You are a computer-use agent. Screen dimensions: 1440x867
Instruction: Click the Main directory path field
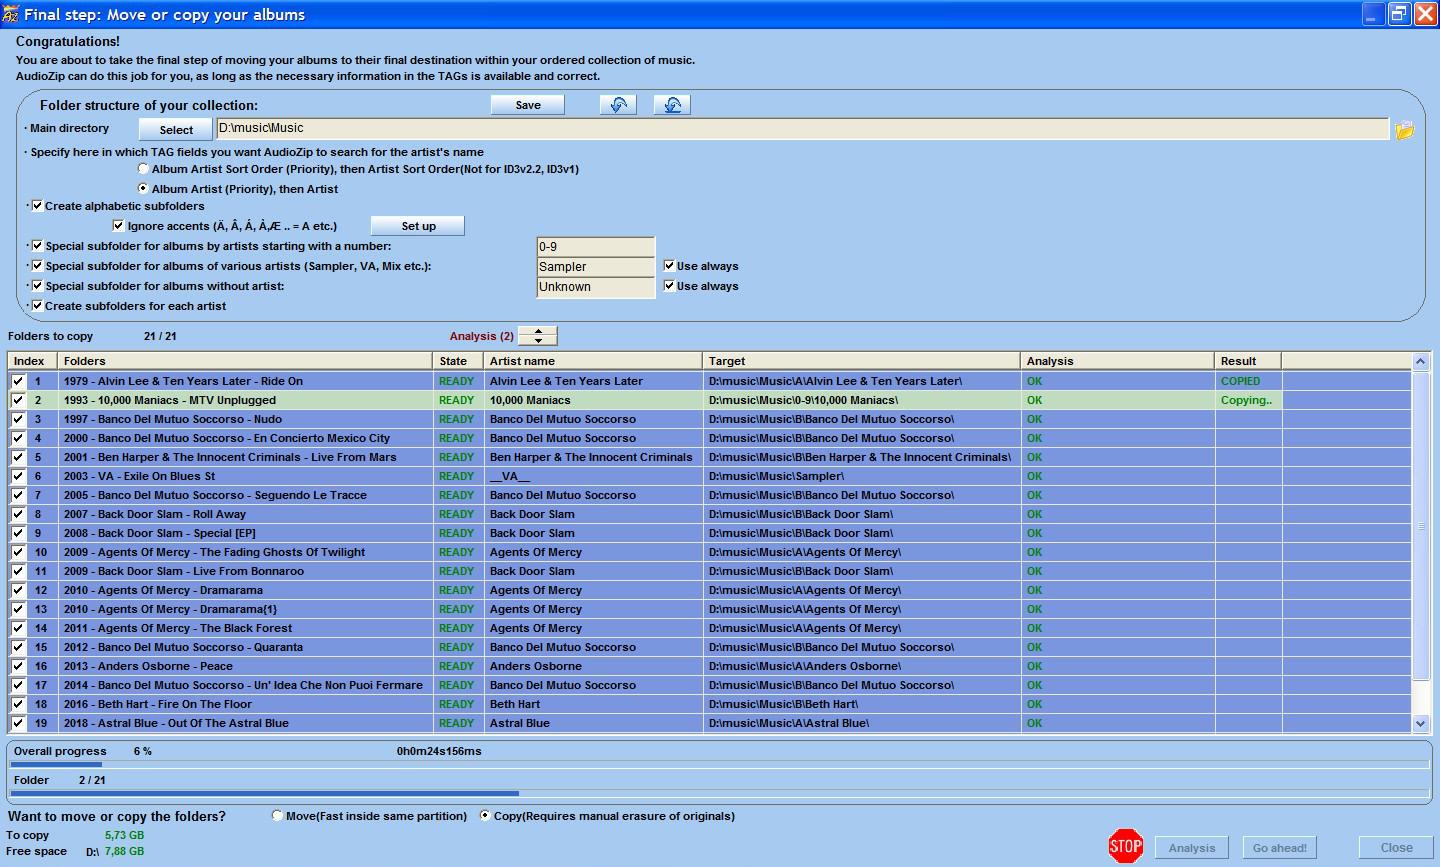point(802,129)
